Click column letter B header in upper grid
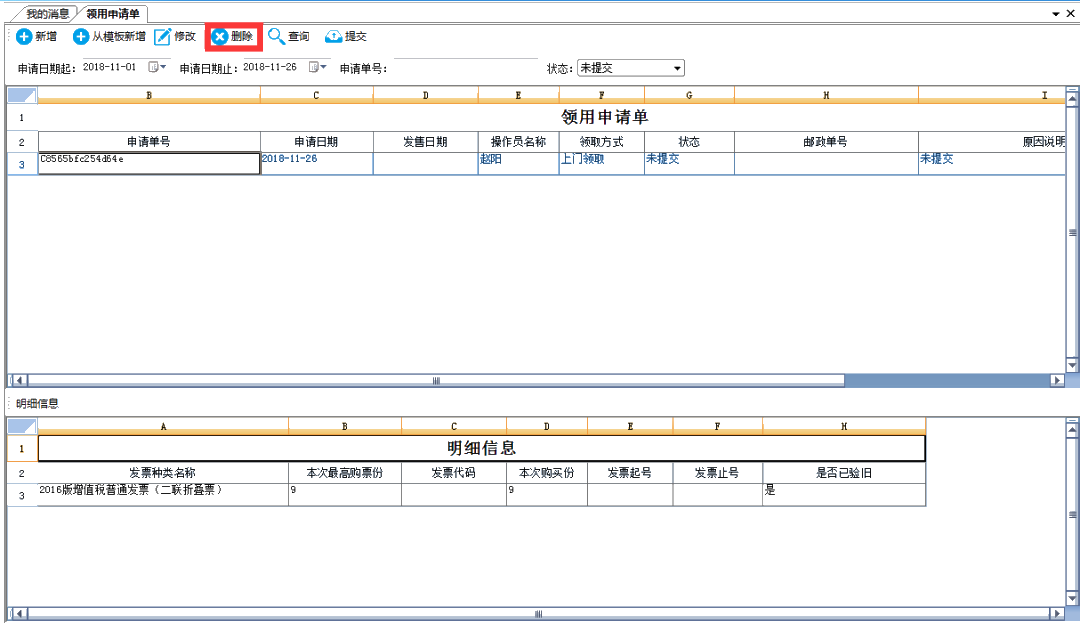The height and width of the screenshot is (623, 1080). [x=149, y=95]
